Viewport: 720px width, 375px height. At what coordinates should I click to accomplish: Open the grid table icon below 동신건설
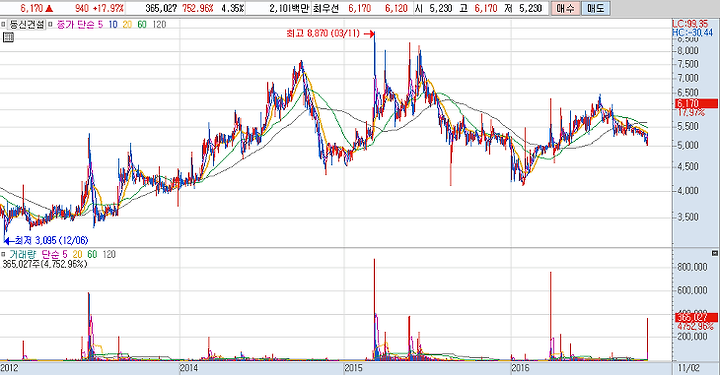[x=8, y=38]
